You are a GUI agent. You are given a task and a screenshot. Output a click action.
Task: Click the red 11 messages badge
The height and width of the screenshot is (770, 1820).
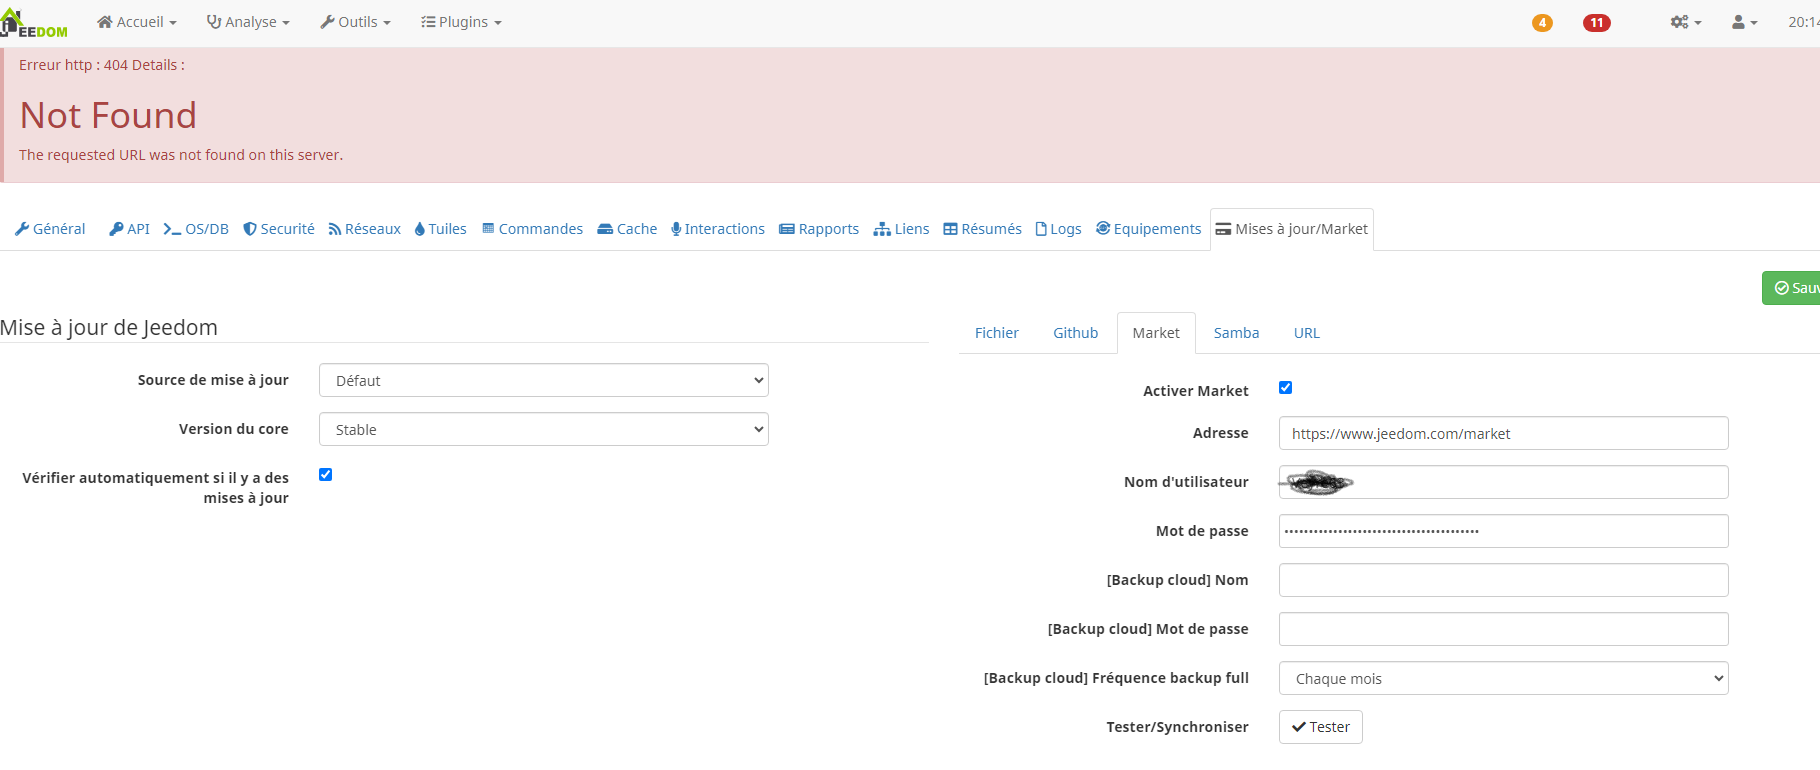click(1597, 23)
